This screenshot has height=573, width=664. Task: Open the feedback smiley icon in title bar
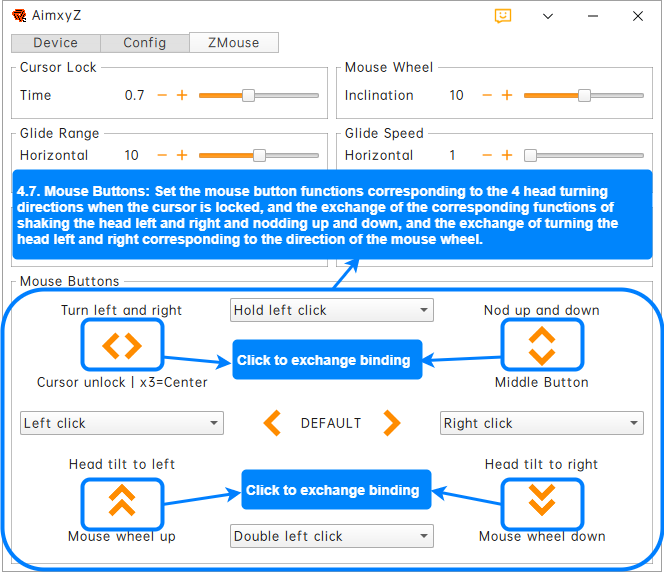(503, 16)
